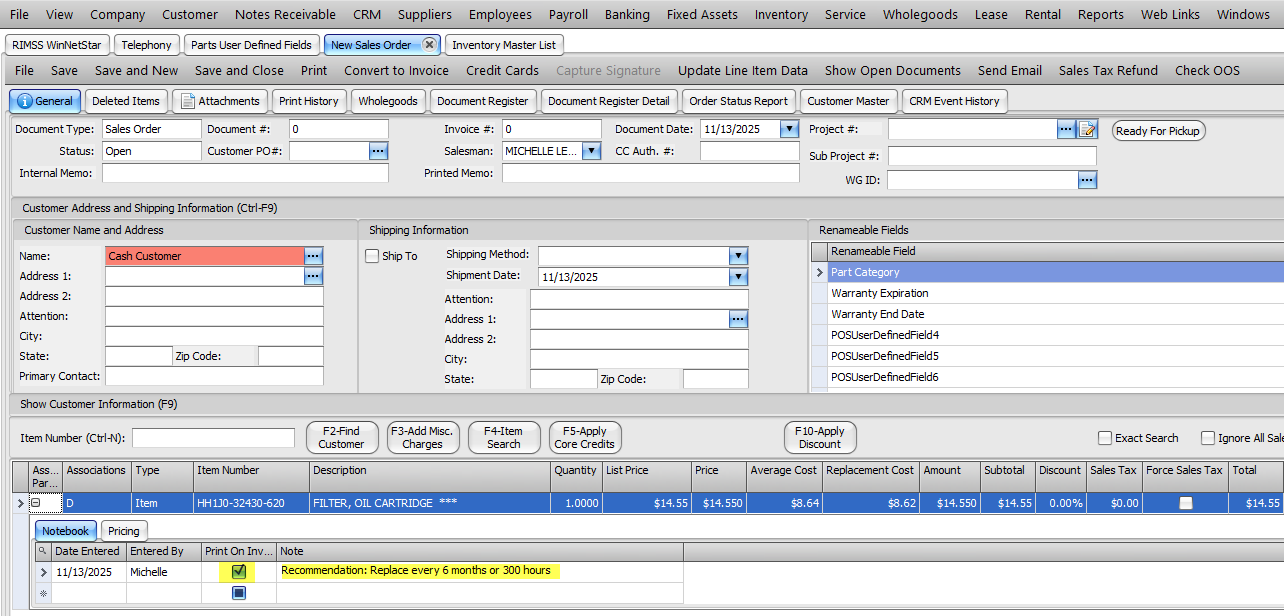Open the Notes Receivable menu

coord(285,14)
